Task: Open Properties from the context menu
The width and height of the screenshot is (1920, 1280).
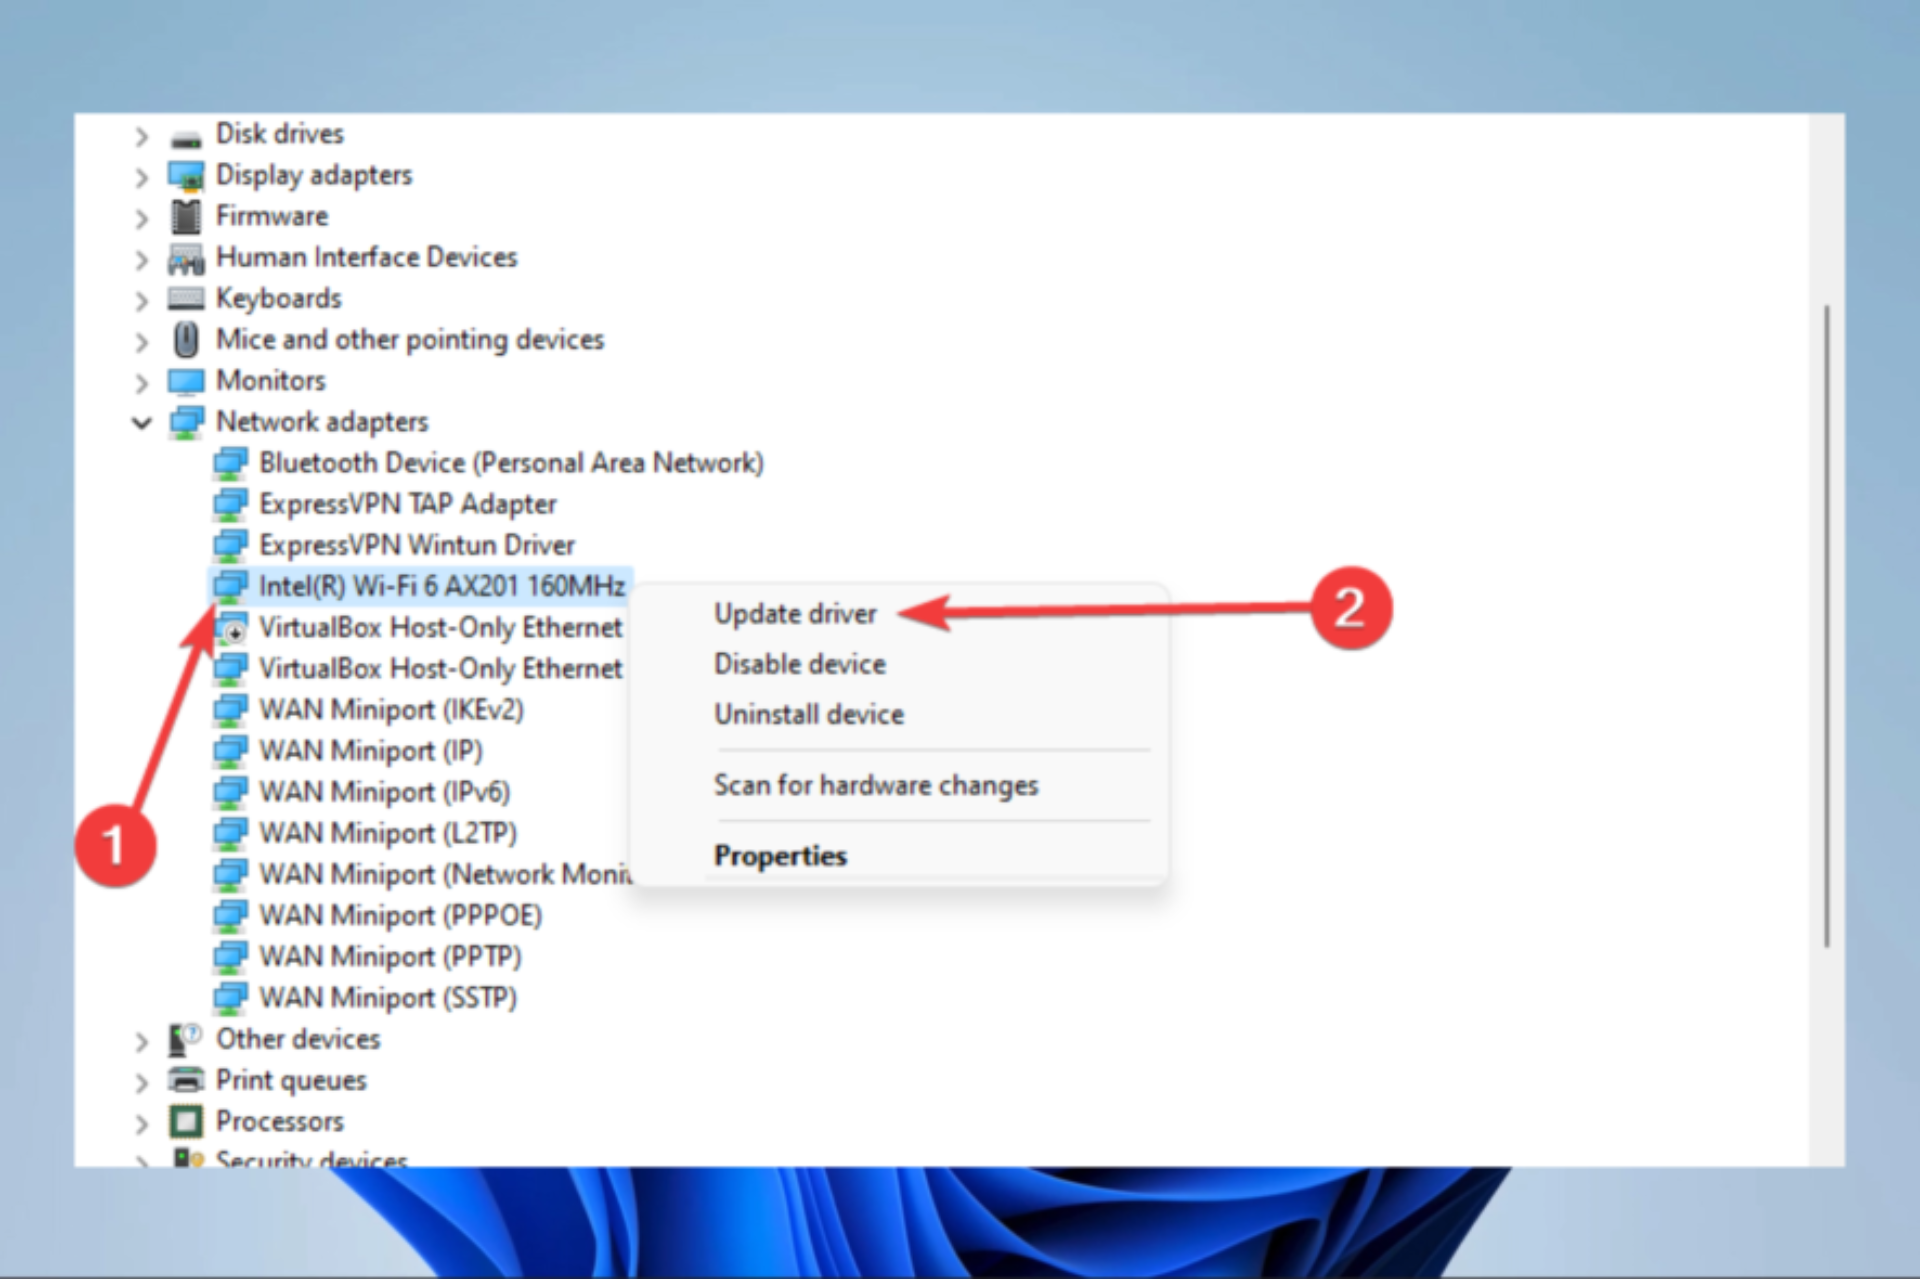Action: pos(780,857)
